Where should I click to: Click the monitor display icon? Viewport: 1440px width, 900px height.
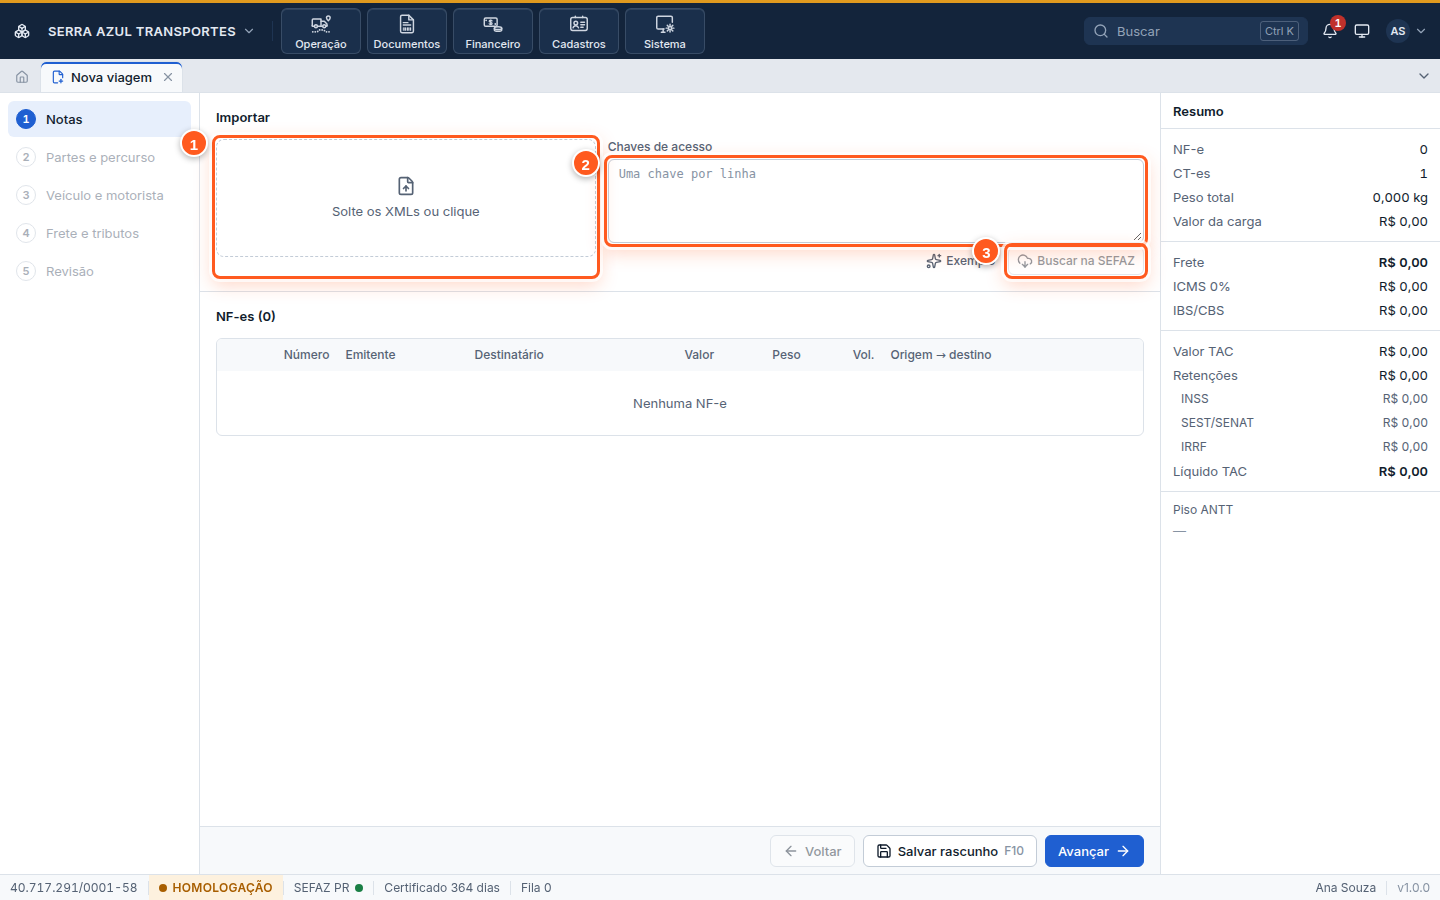point(1362,31)
